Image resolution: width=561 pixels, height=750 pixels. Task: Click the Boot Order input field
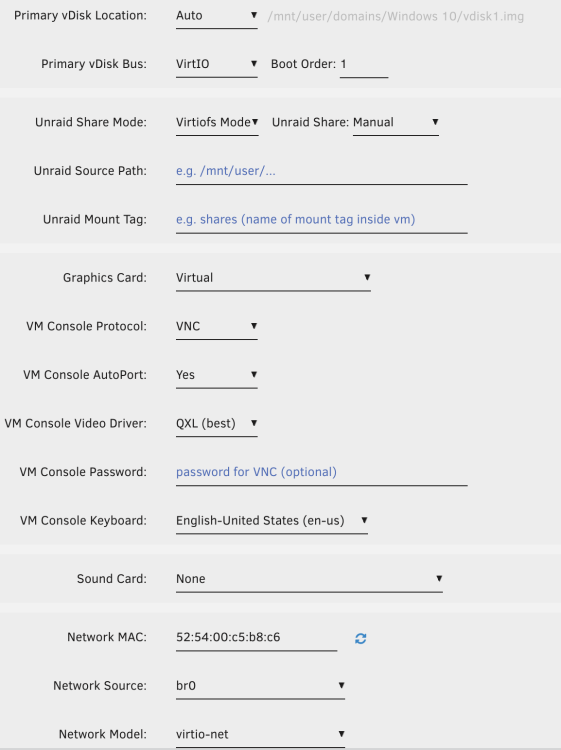pyautogui.click(x=364, y=65)
